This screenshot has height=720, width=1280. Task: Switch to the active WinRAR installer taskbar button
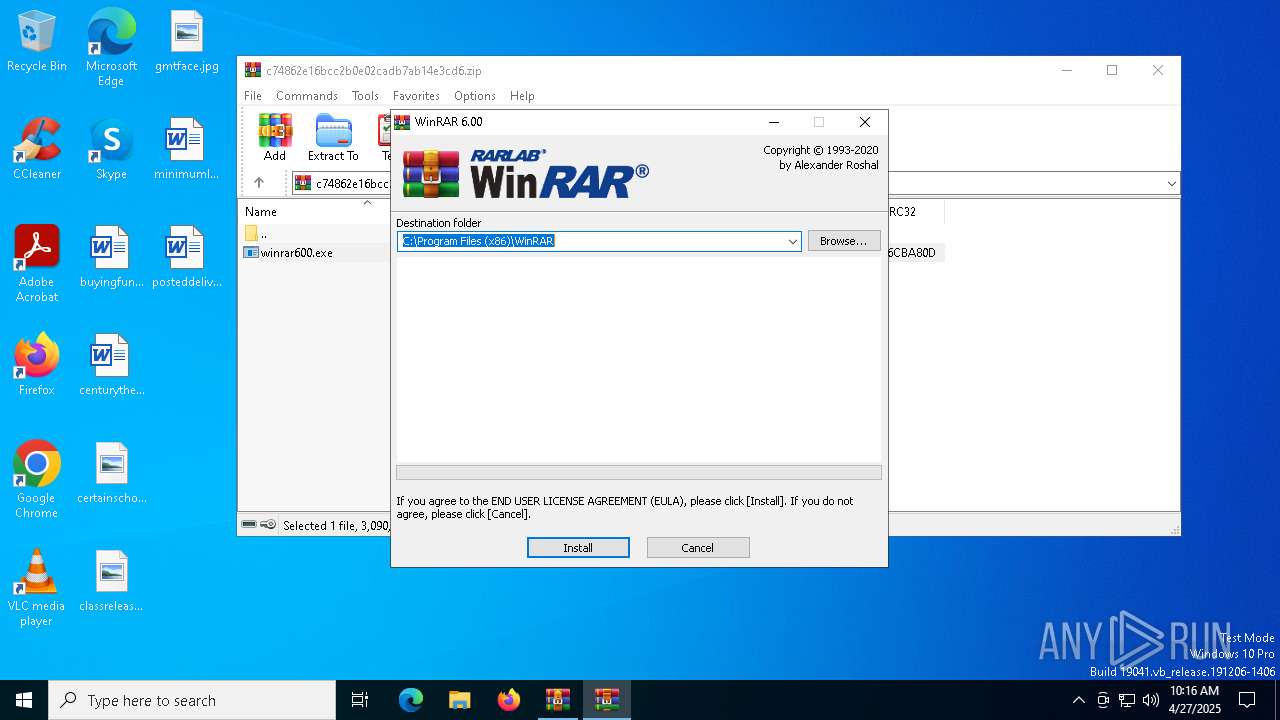click(x=606, y=700)
